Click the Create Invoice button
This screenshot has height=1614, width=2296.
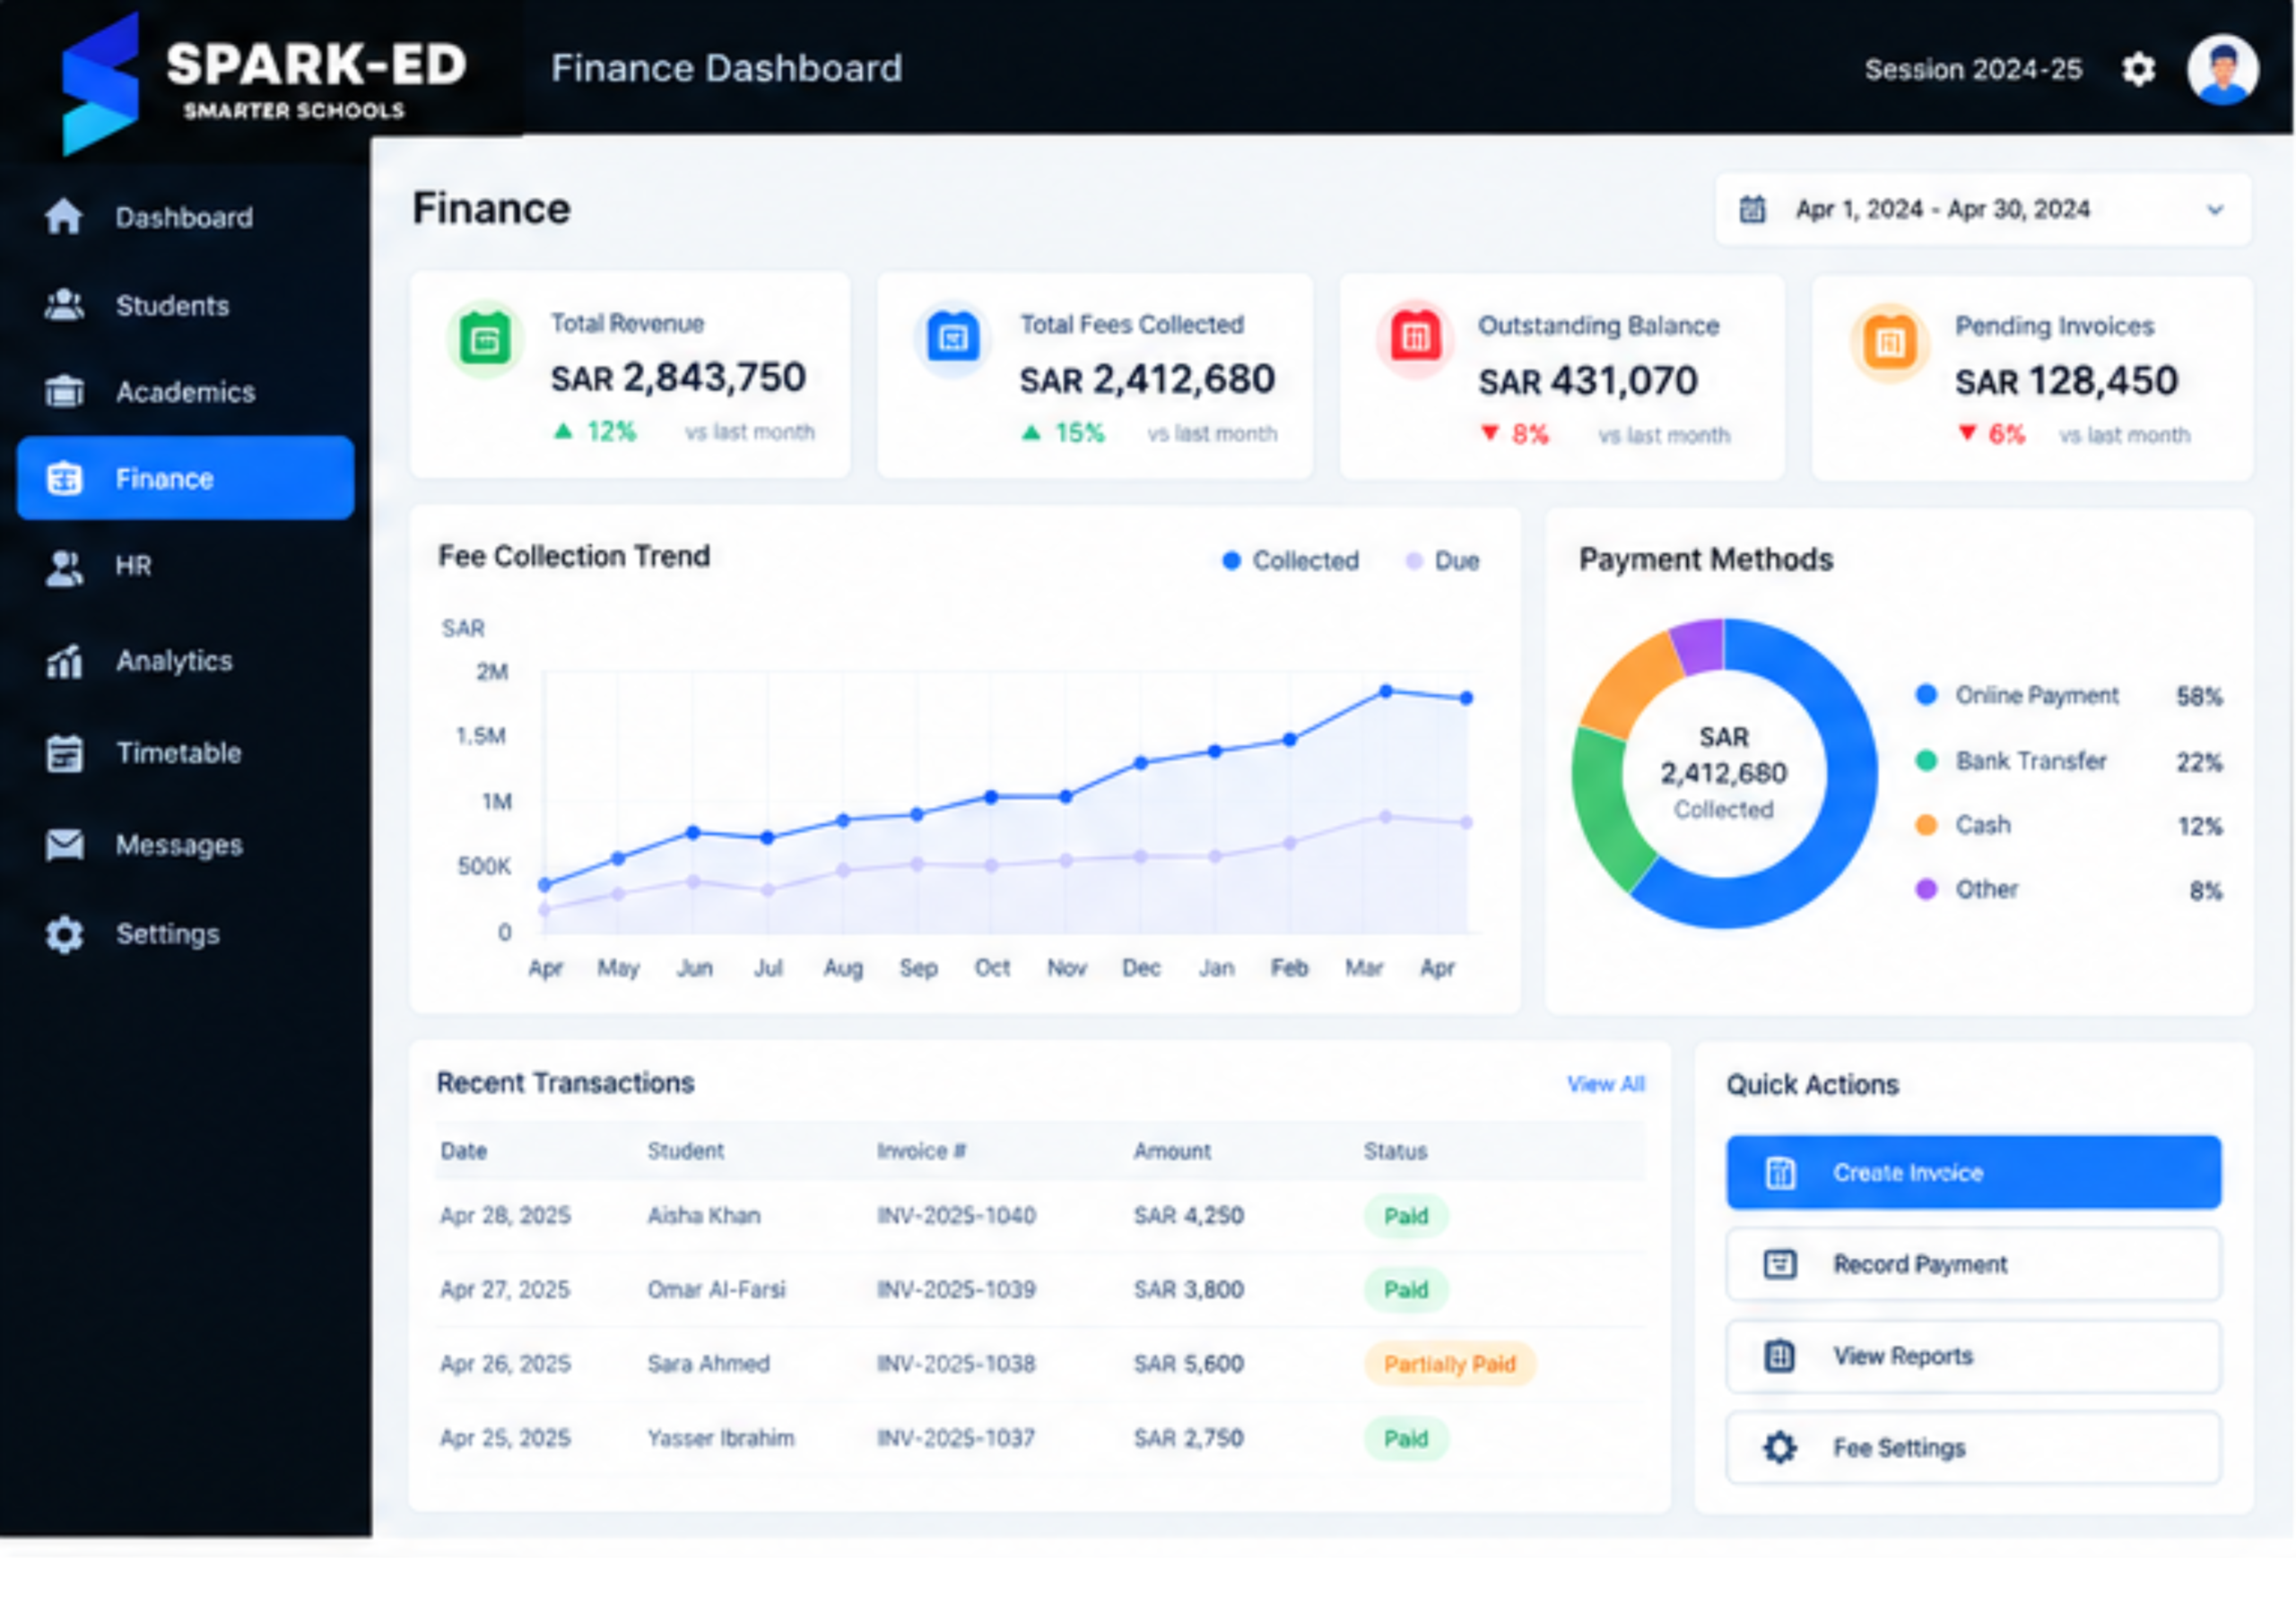click(1973, 1172)
